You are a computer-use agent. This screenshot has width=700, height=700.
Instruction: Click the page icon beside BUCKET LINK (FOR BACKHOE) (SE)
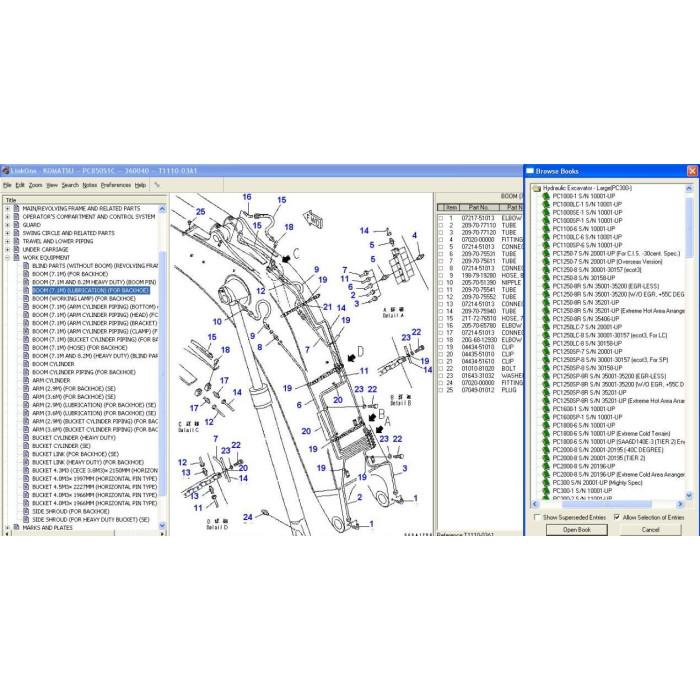26,454
